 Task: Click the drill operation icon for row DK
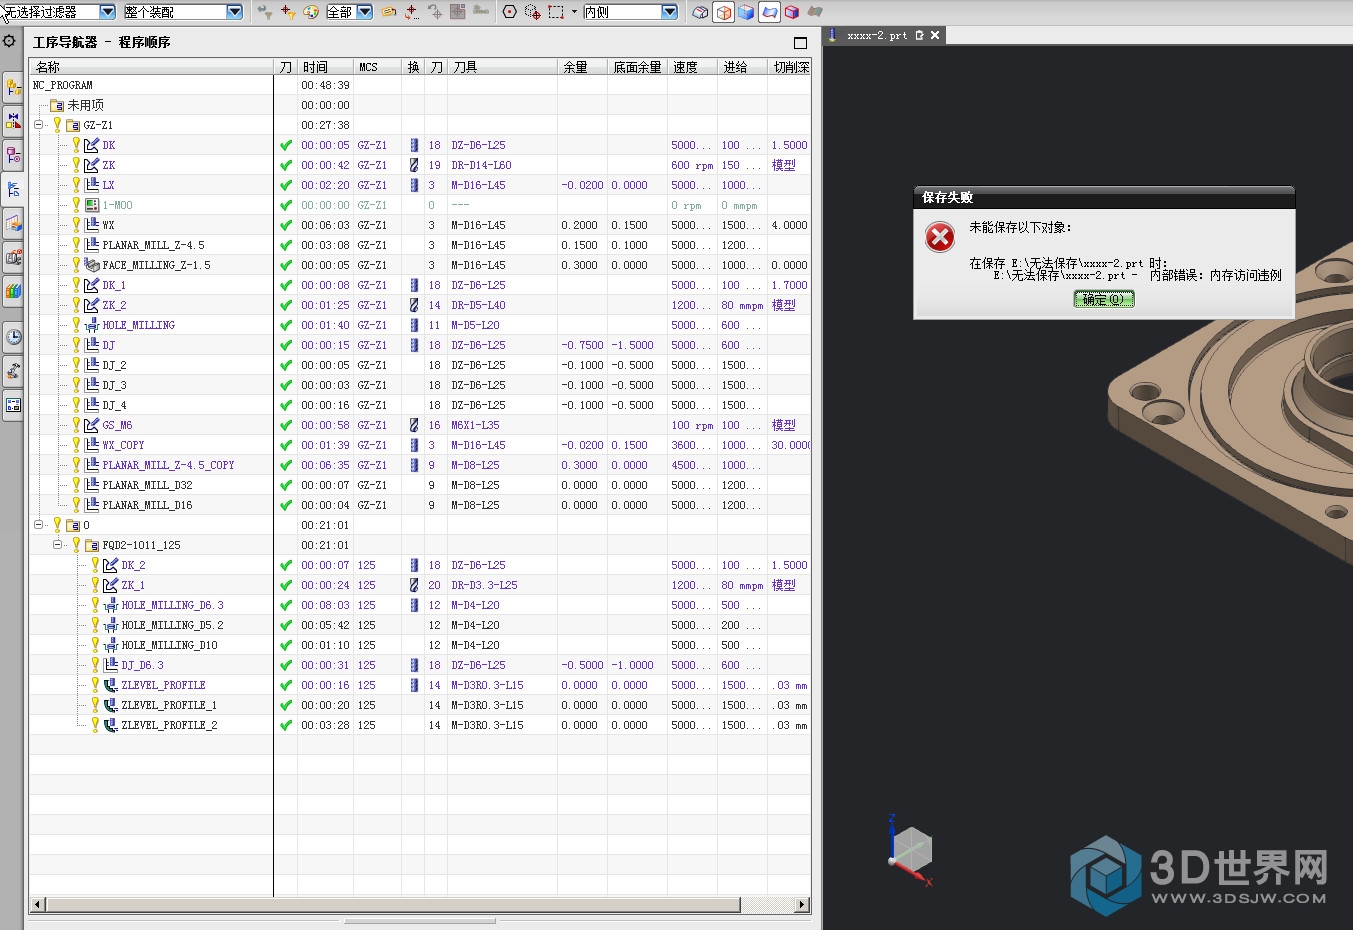[92, 145]
